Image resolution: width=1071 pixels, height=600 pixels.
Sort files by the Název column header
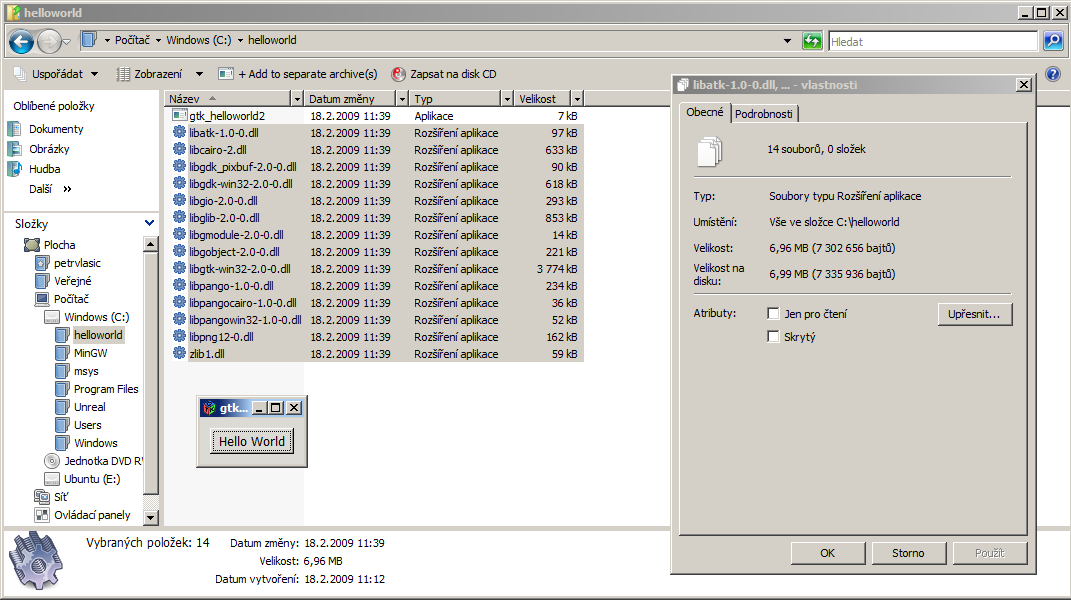tap(228, 99)
